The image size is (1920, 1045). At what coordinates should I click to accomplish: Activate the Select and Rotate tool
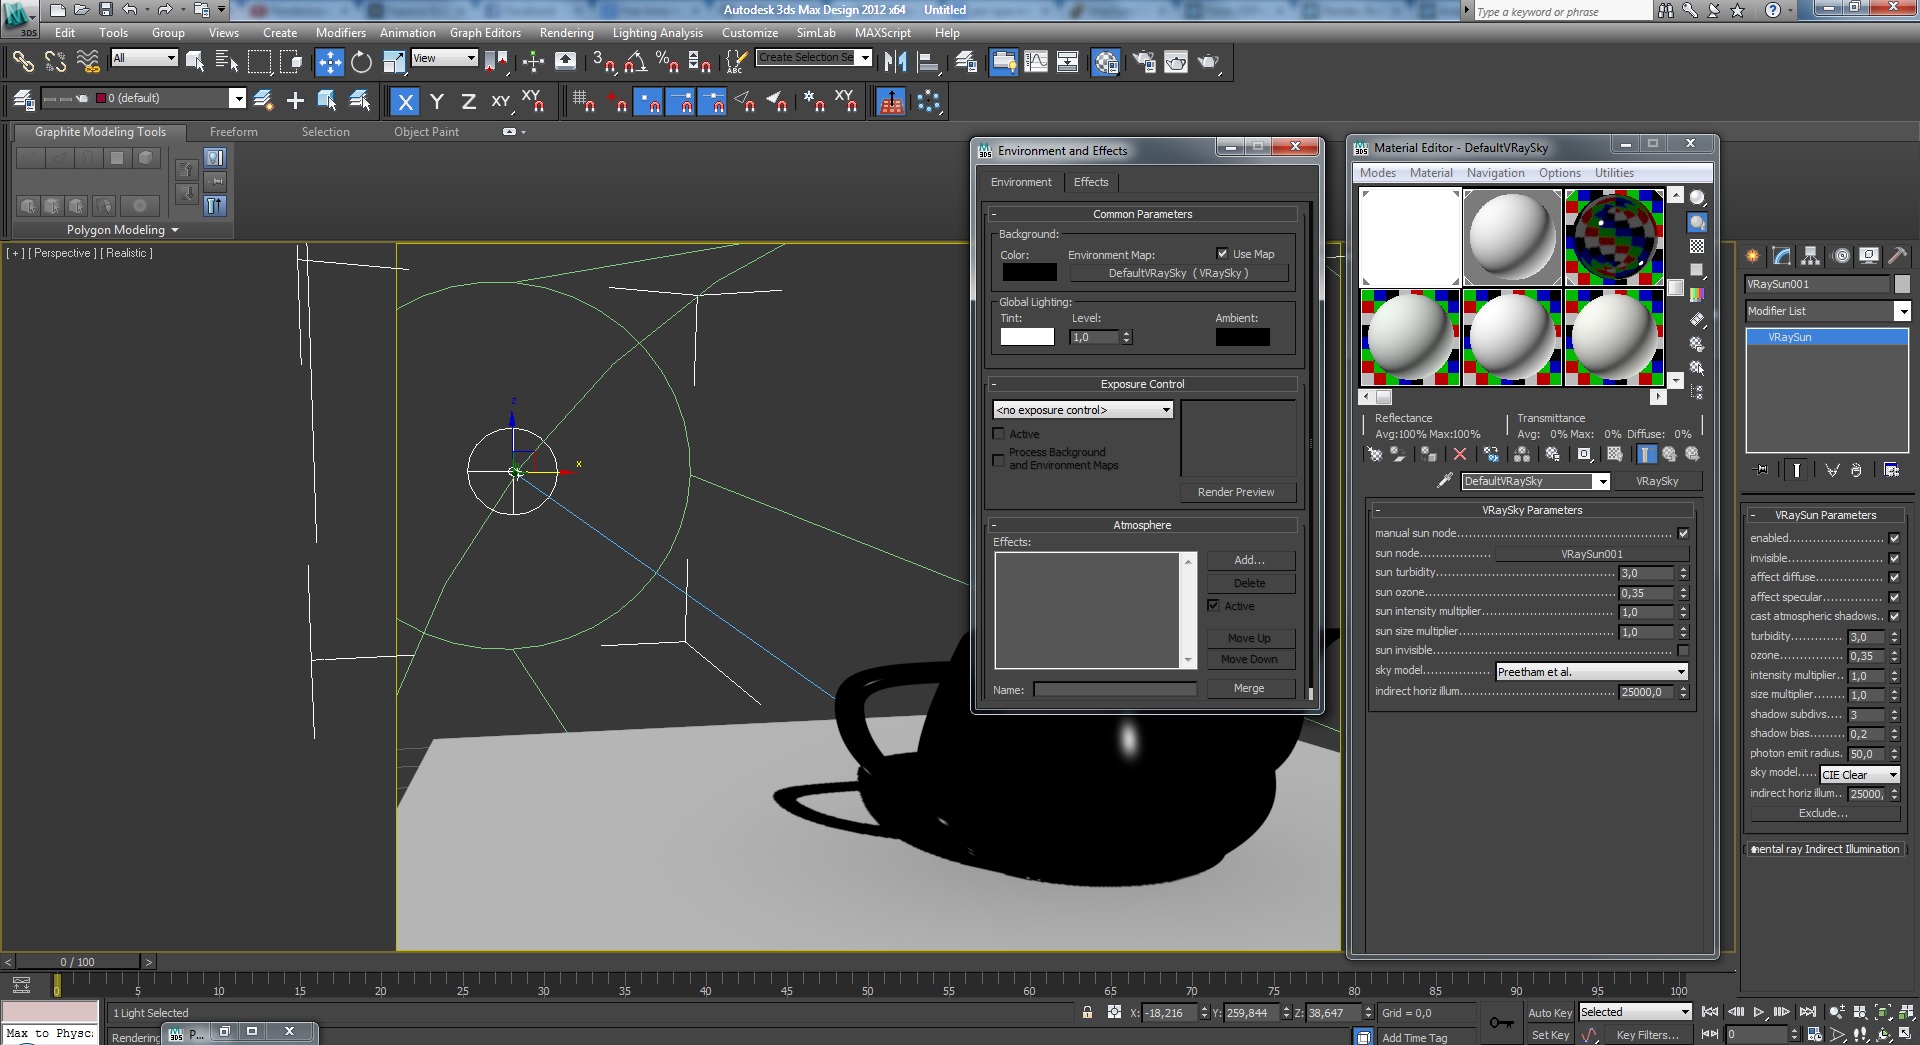coord(361,62)
